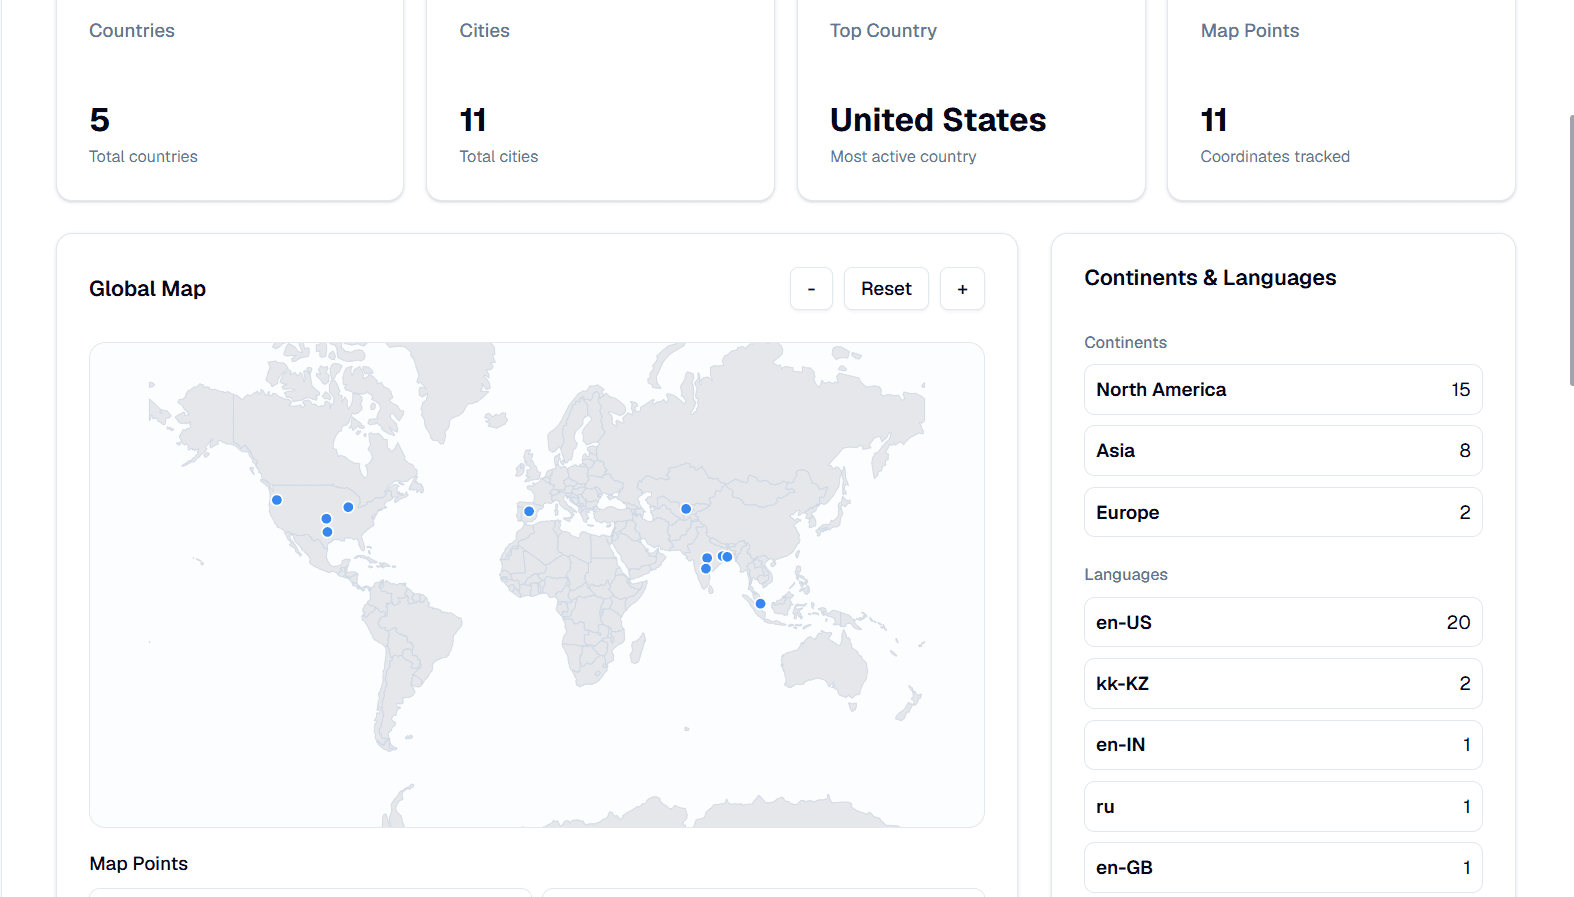Click the map point near Singapore
The width and height of the screenshot is (1574, 897).
coord(760,604)
